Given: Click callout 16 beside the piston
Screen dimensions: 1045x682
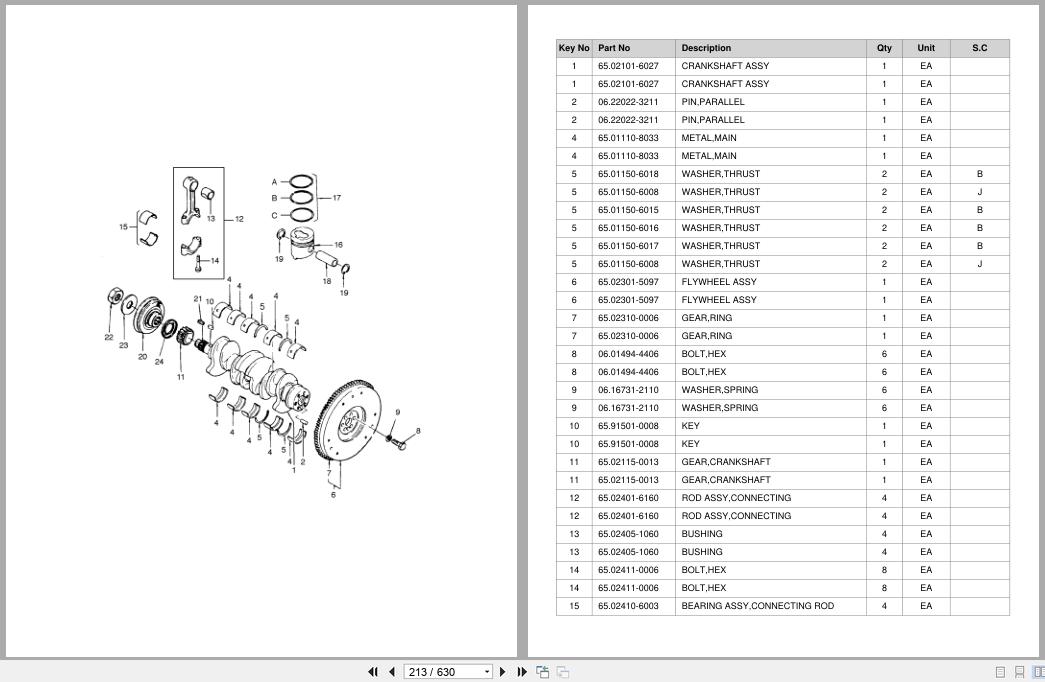Looking at the screenshot, I should coord(339,245).
